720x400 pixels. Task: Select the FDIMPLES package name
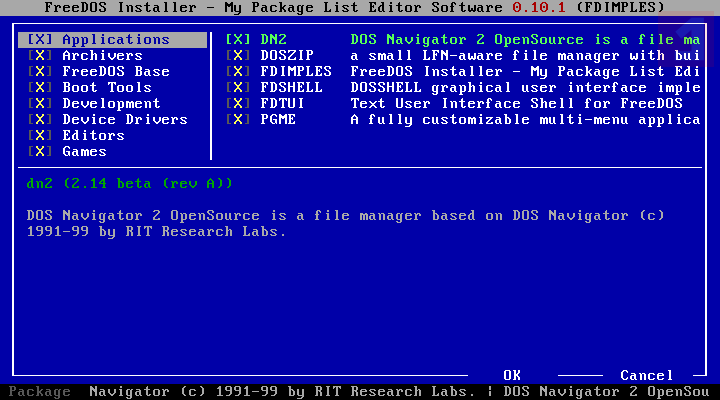tap(296, 72)
